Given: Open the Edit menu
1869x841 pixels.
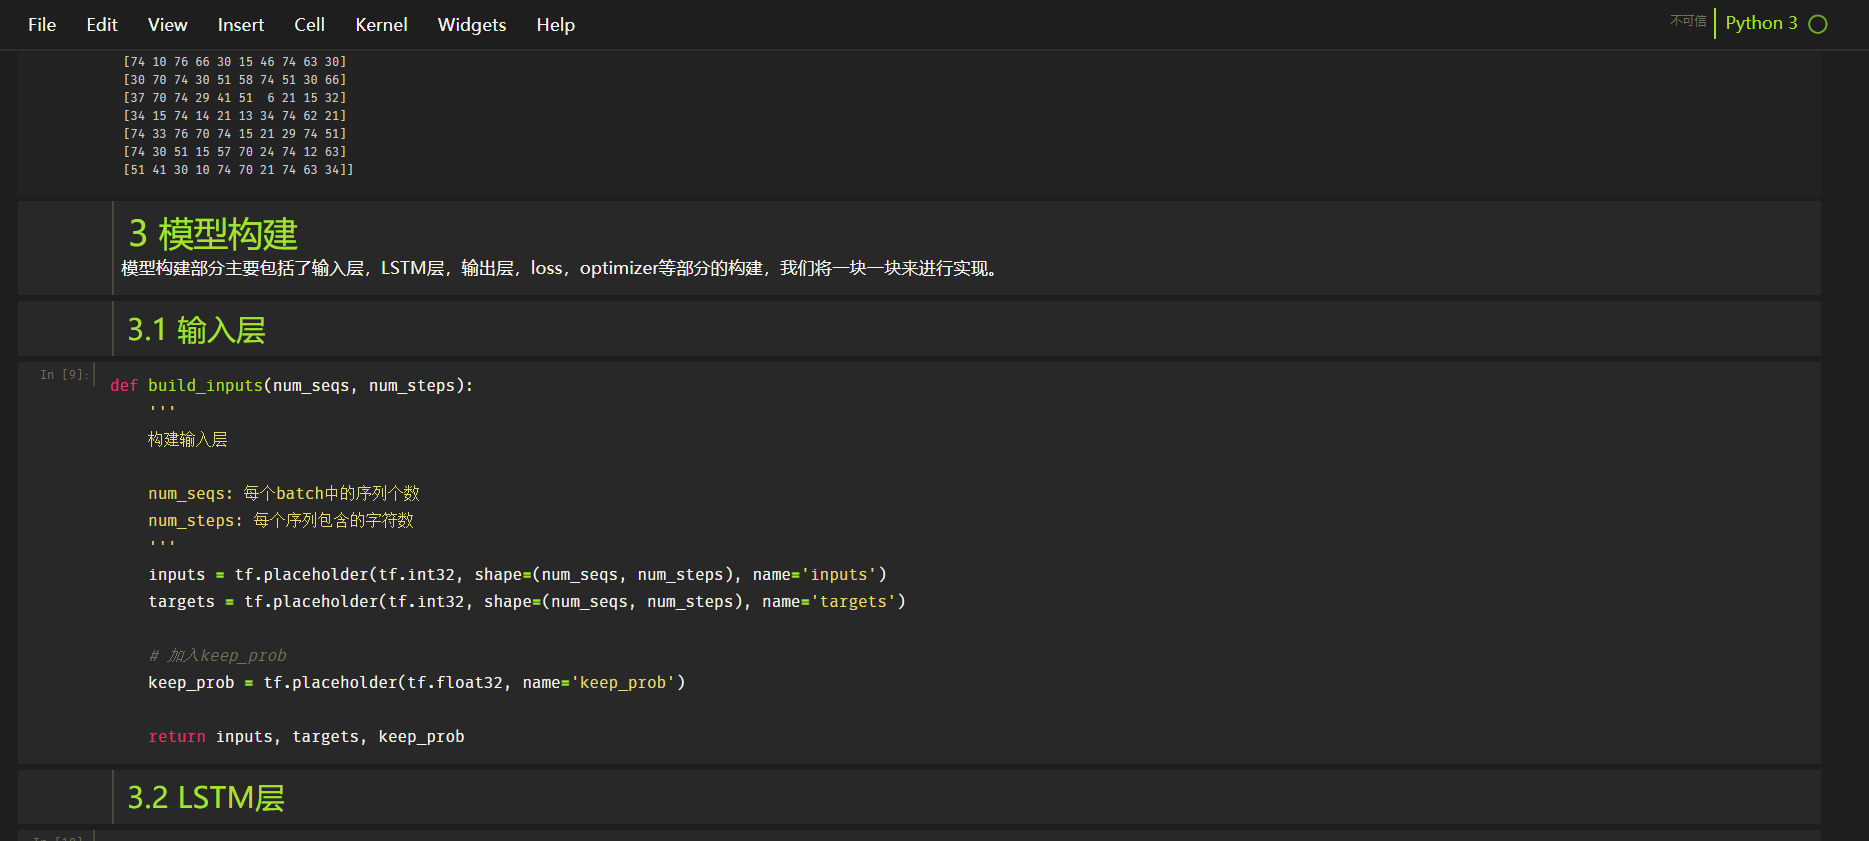Looking at the screenshot, I should click(102, 25).
